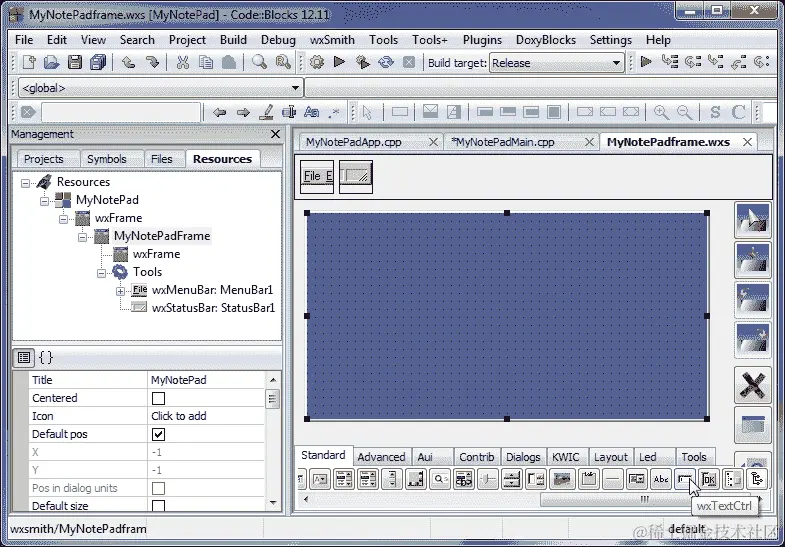Click the Redo arrow icon
Image resolution: width=785 pixels, height=547 pixels.
click(152, 63)
